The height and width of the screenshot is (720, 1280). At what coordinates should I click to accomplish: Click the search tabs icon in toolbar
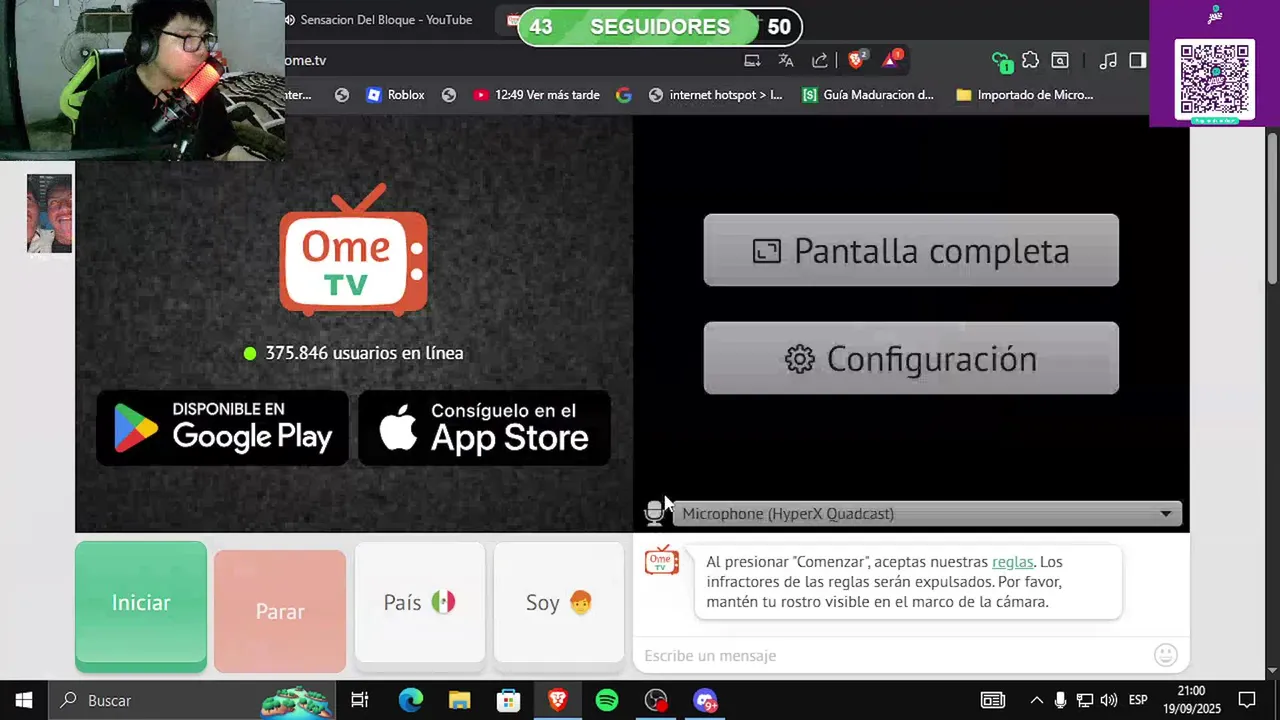coord(1060,61)
